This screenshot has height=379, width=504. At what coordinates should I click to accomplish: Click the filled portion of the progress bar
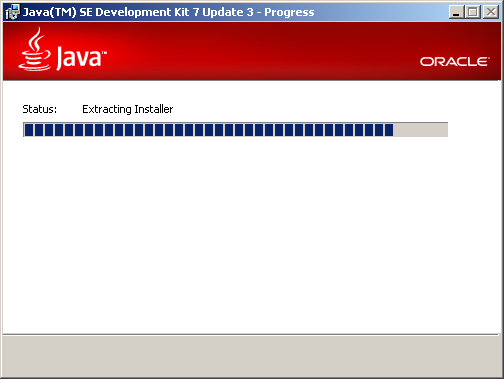pos(209,130)
